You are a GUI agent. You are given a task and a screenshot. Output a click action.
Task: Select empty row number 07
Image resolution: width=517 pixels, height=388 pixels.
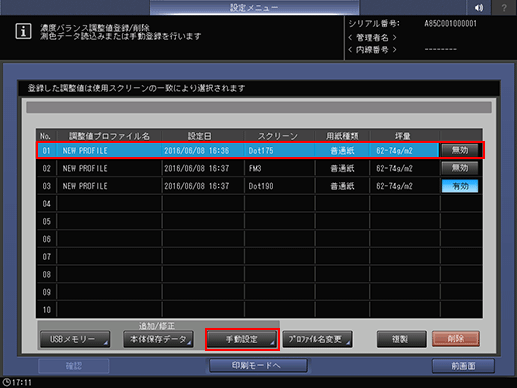[x=259, y=257]
